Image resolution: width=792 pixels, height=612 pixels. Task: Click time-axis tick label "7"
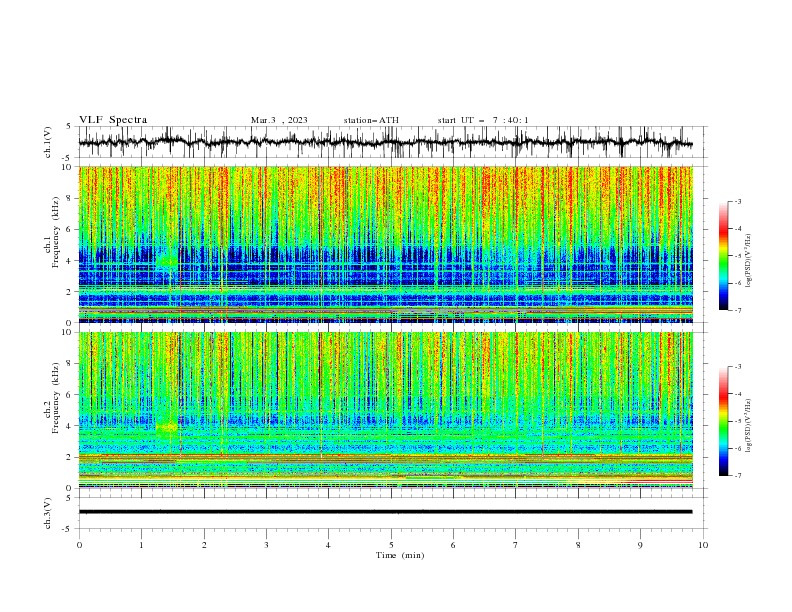[516, 545]
